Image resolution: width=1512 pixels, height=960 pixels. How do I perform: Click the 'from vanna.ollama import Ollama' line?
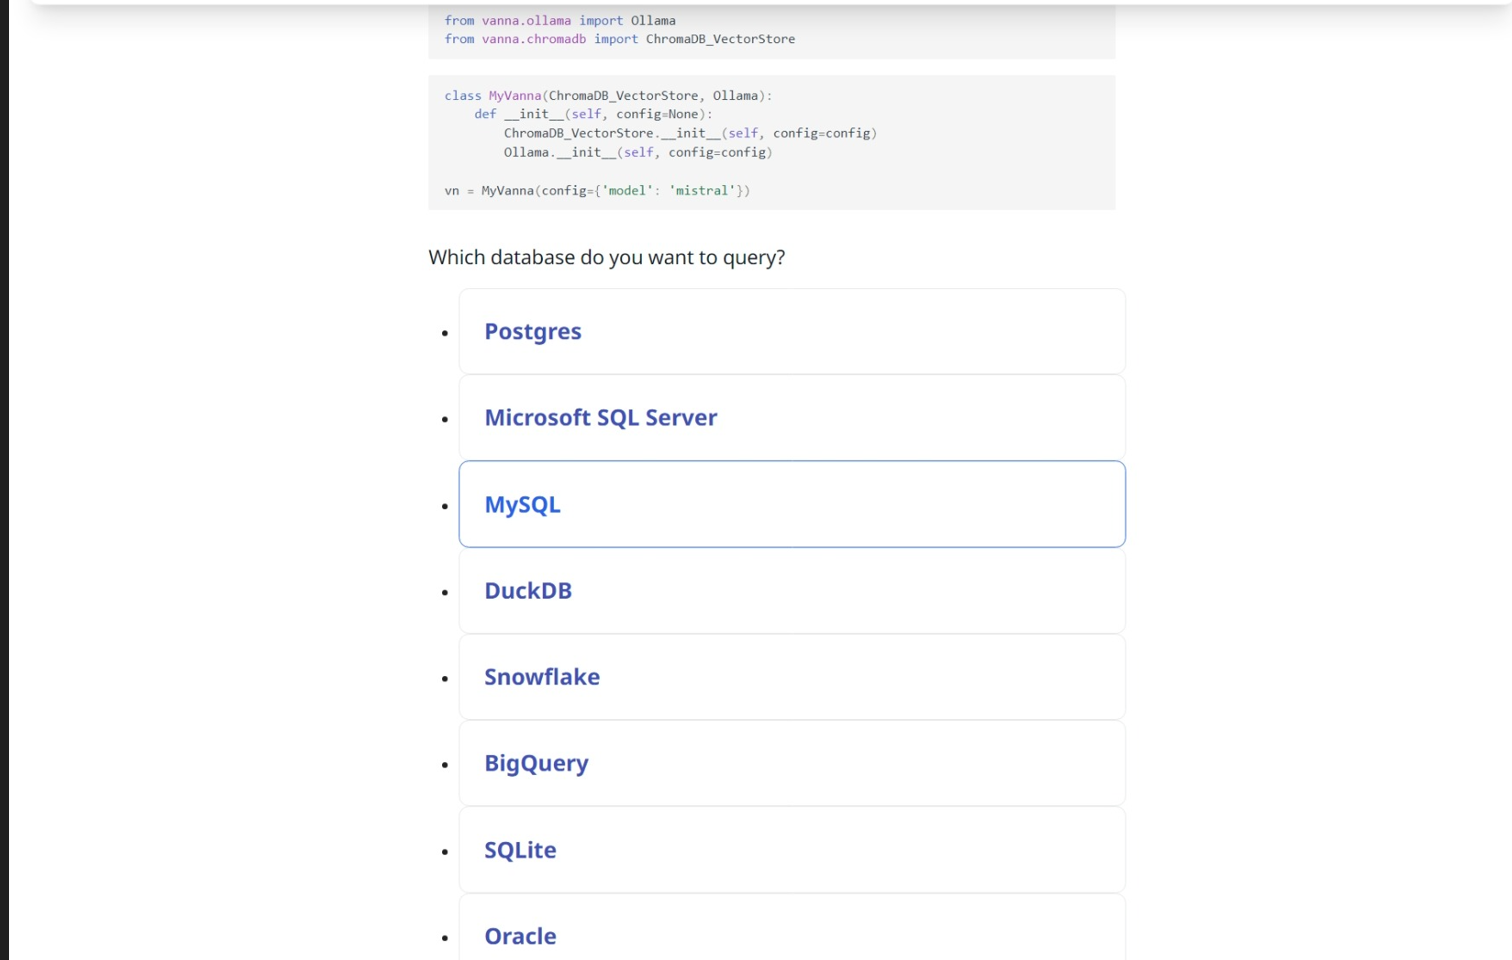coord(560,20)
